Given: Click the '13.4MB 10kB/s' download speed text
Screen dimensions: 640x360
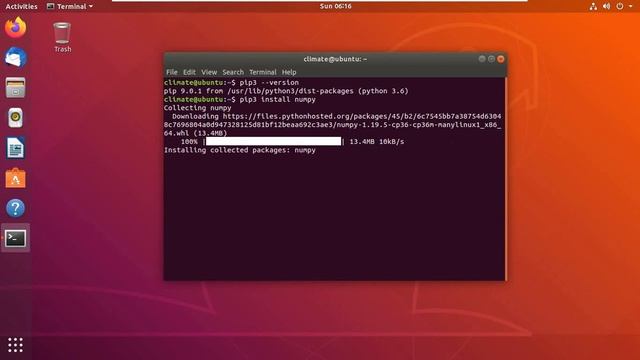Looking at the screenshot, I should point(377,142).
